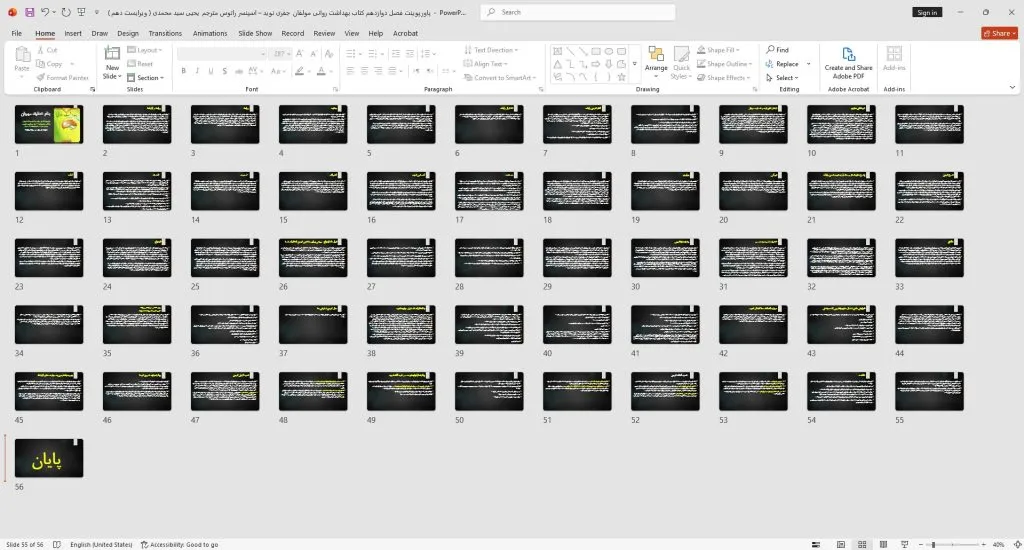Click the Format Painter brush

click(41, 77)
